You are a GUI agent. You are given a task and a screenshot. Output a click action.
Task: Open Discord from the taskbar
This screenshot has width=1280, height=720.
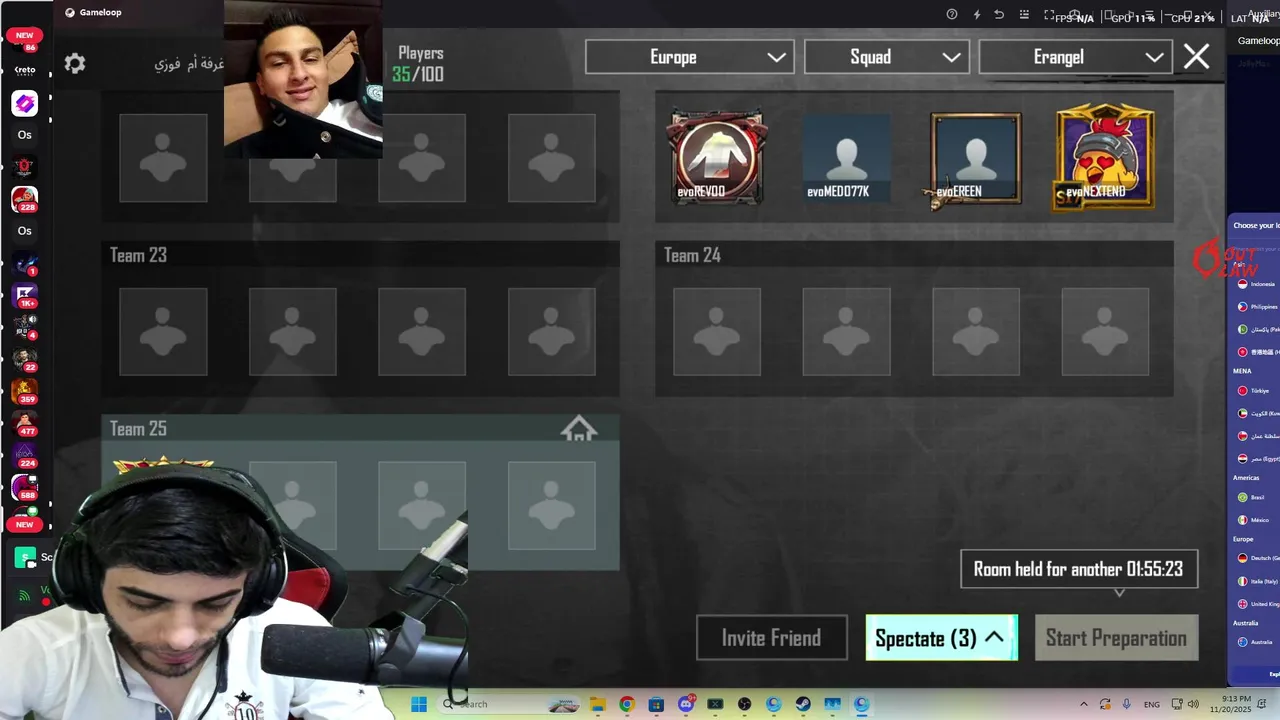686,704
